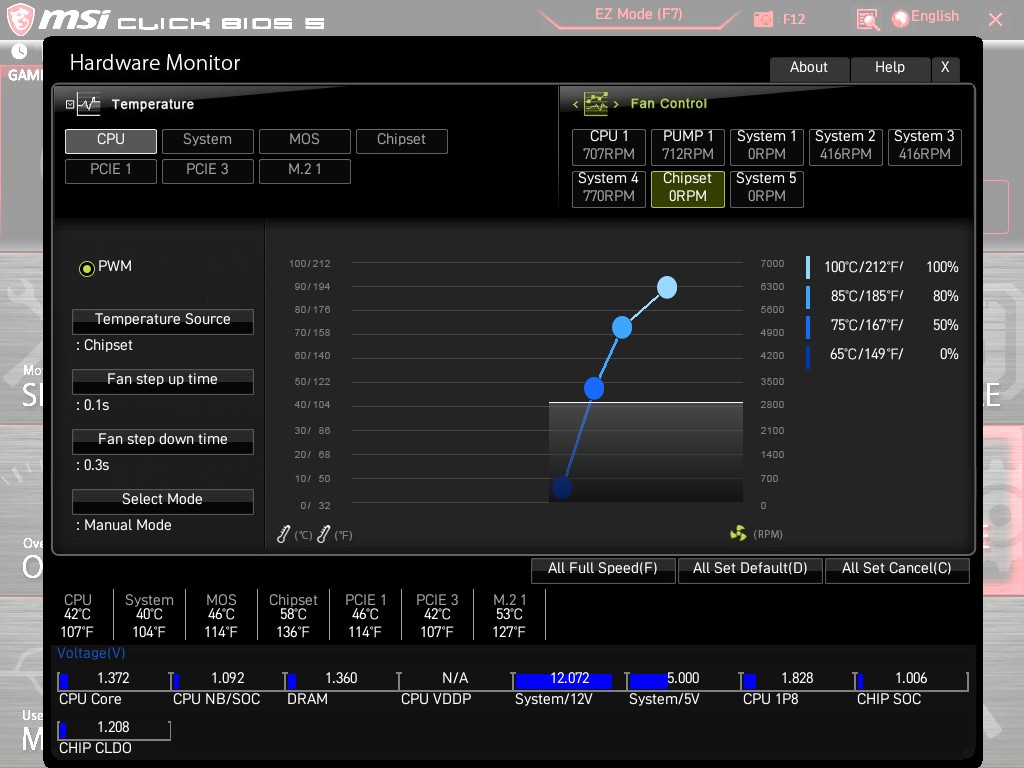Click the 65°C/149°F legend swatch
Screen dimensions: 1024x768
[808, 356]
